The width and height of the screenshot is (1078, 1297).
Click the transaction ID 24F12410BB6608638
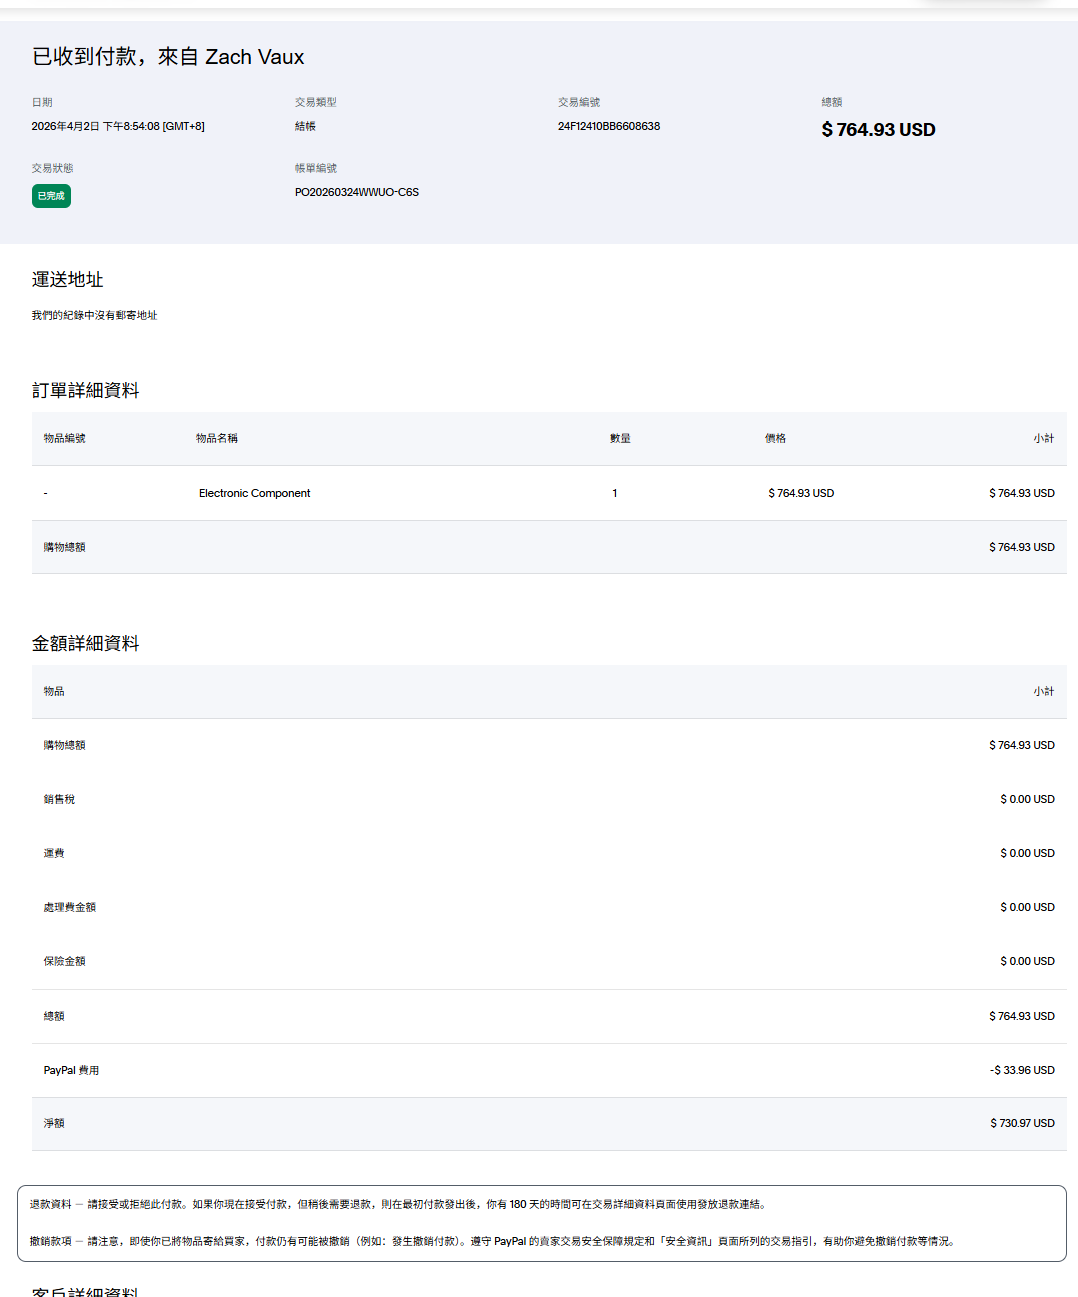[608, 126]
